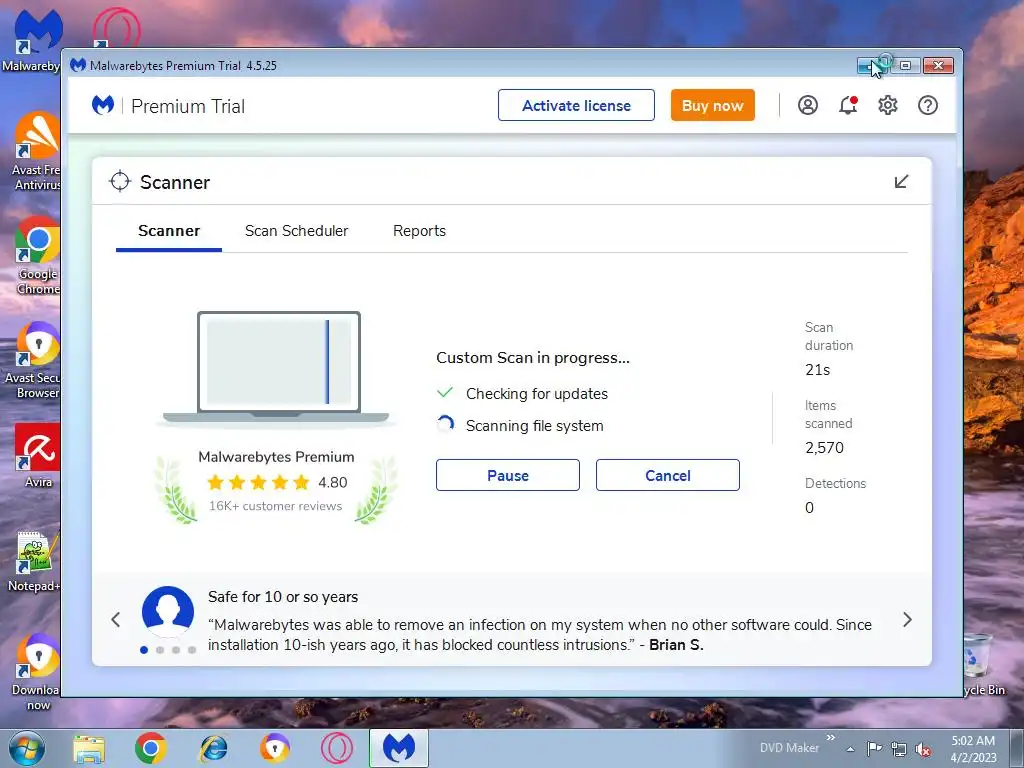The height and width of the screenshot is (768, 1024).
Task: Click the Malwarebytes Premium Trial title bar text
Action: coord(184,65)
